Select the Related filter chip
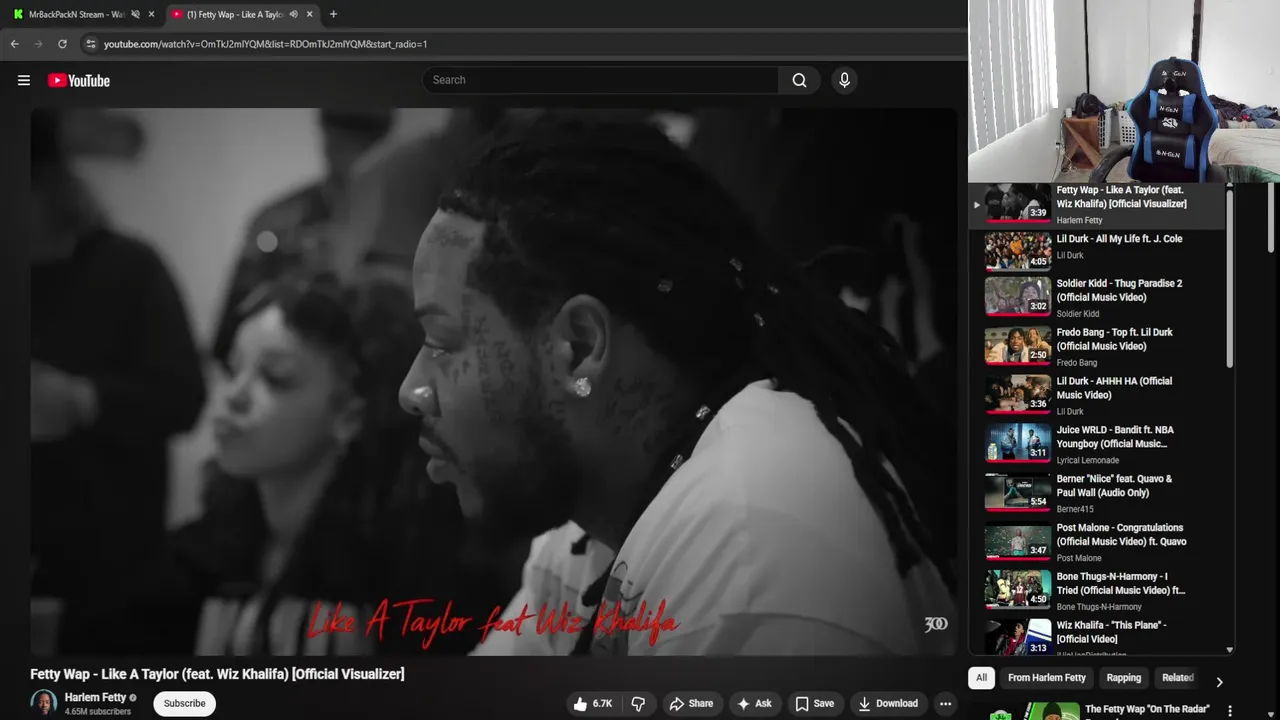 pos(1177,678)
